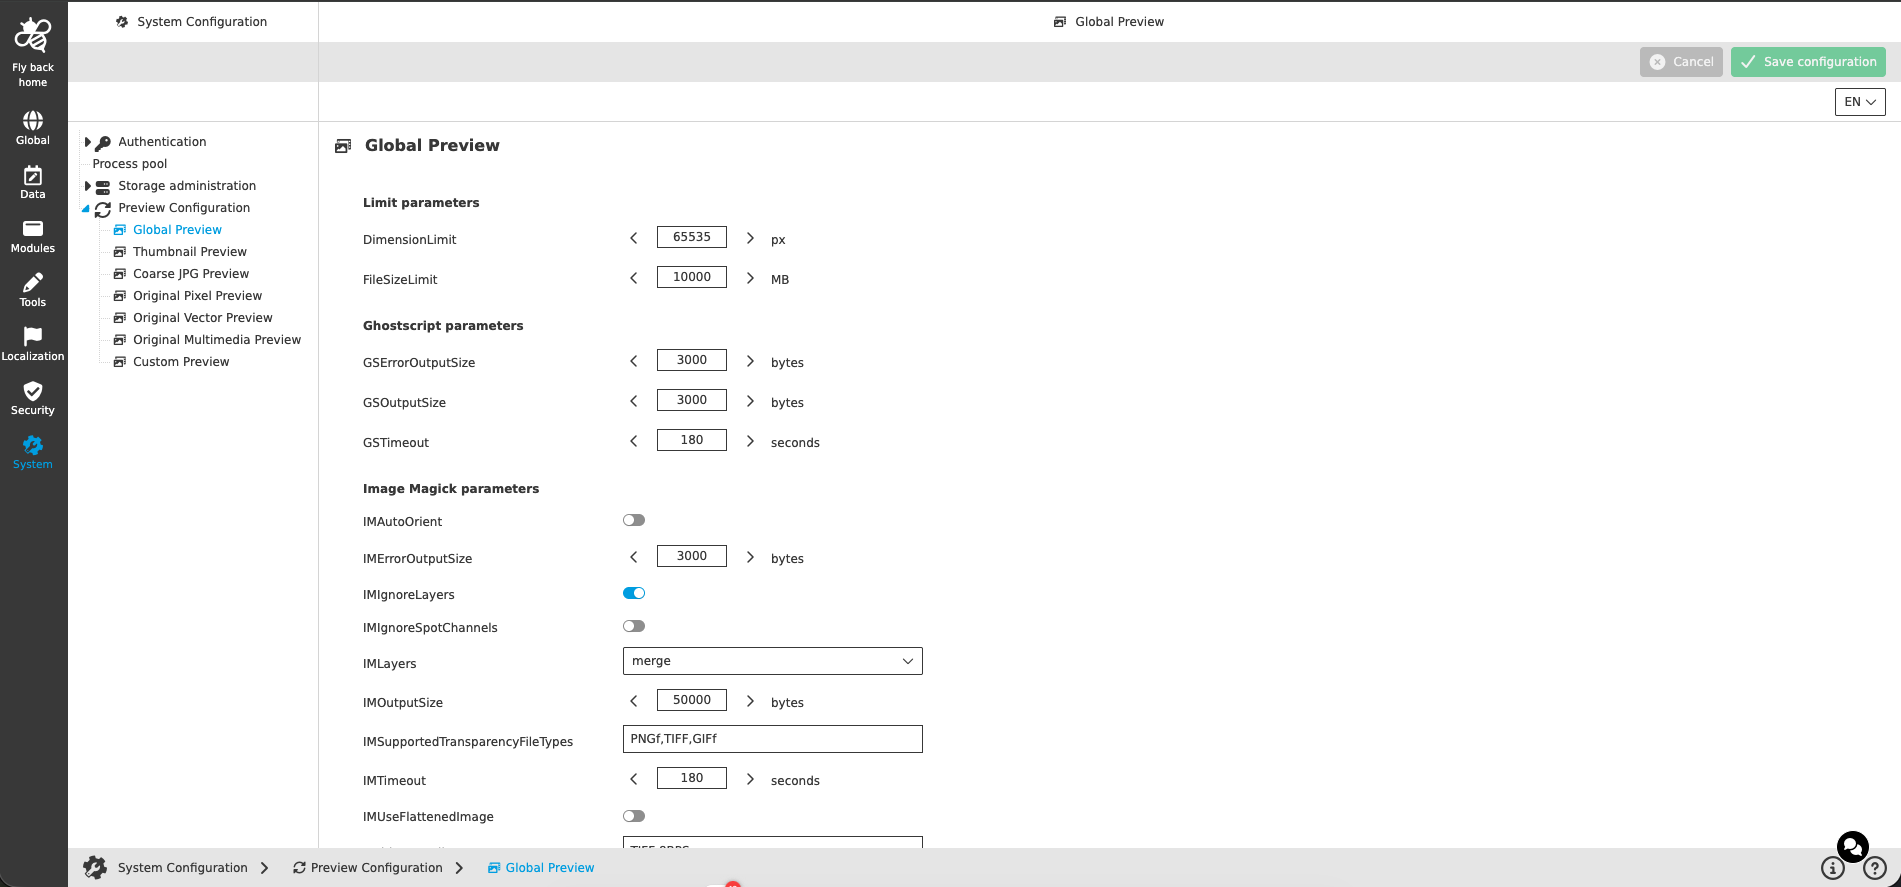
Task: Click the help question mark icon
Action: click(1875, 868)
